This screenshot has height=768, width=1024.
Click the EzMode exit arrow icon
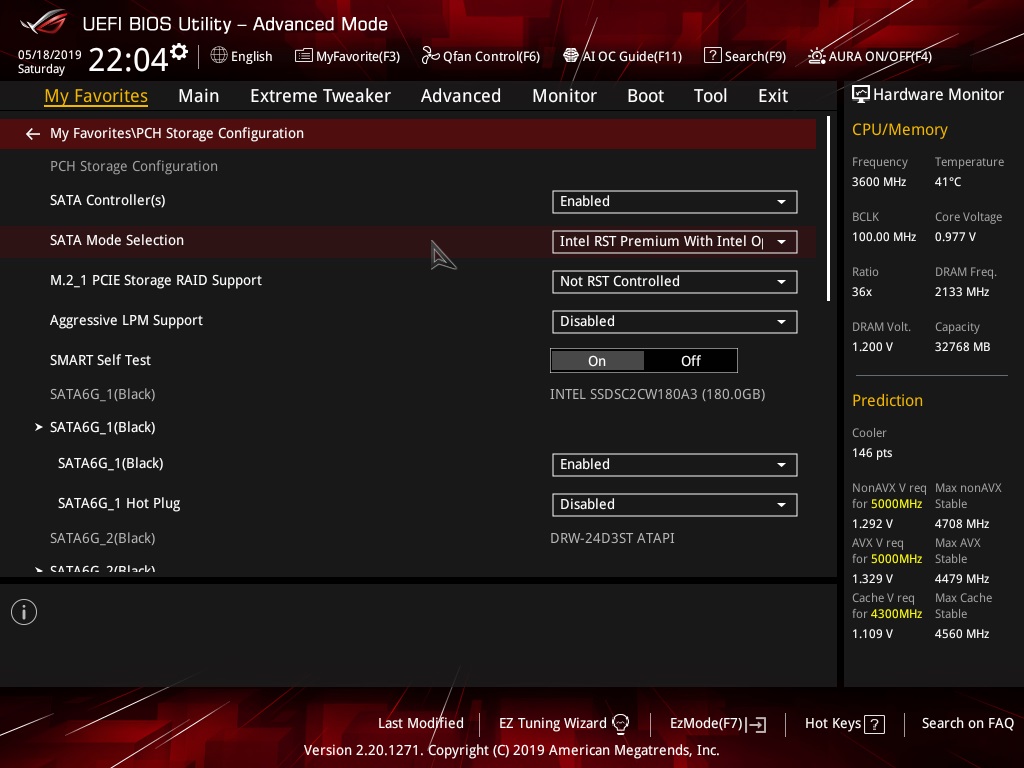click(x=756, y=724)
